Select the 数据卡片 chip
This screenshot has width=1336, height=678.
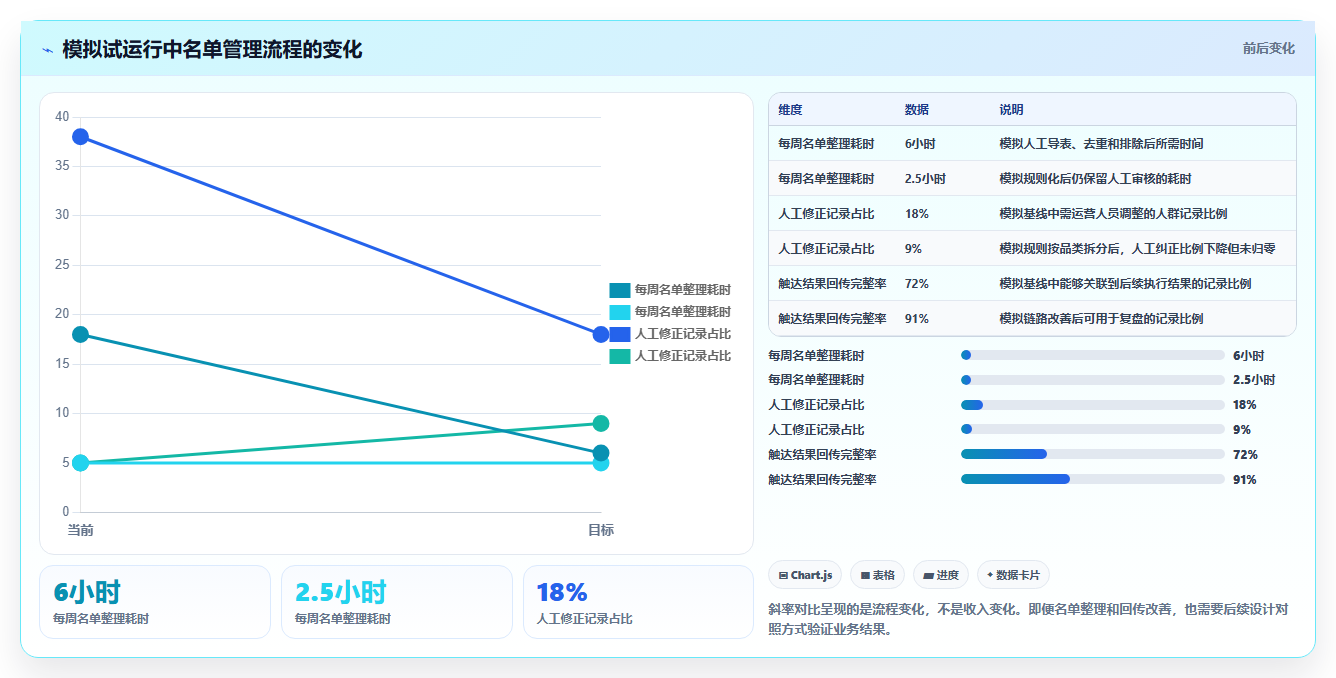(x=1013, y=575)
